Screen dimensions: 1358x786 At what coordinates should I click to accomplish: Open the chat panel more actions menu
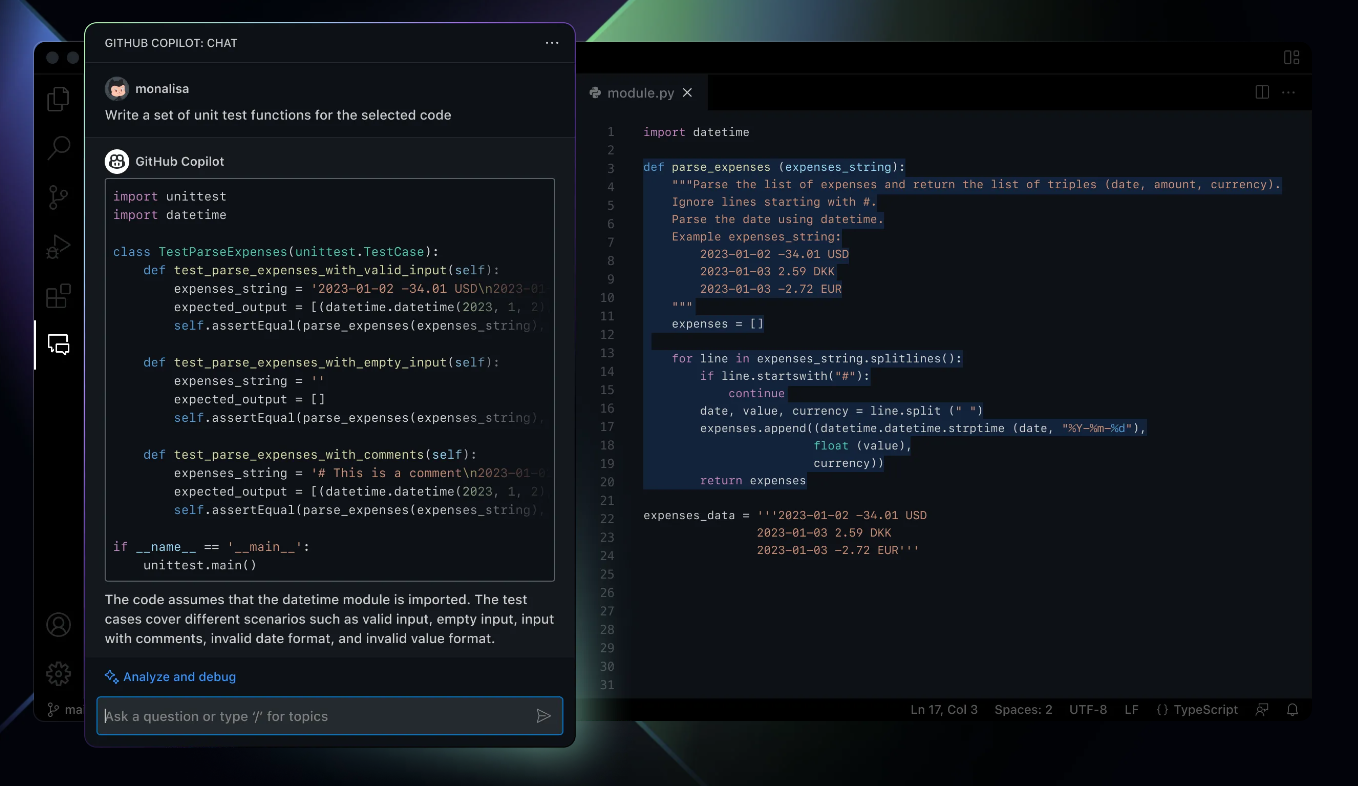point(552,43)
